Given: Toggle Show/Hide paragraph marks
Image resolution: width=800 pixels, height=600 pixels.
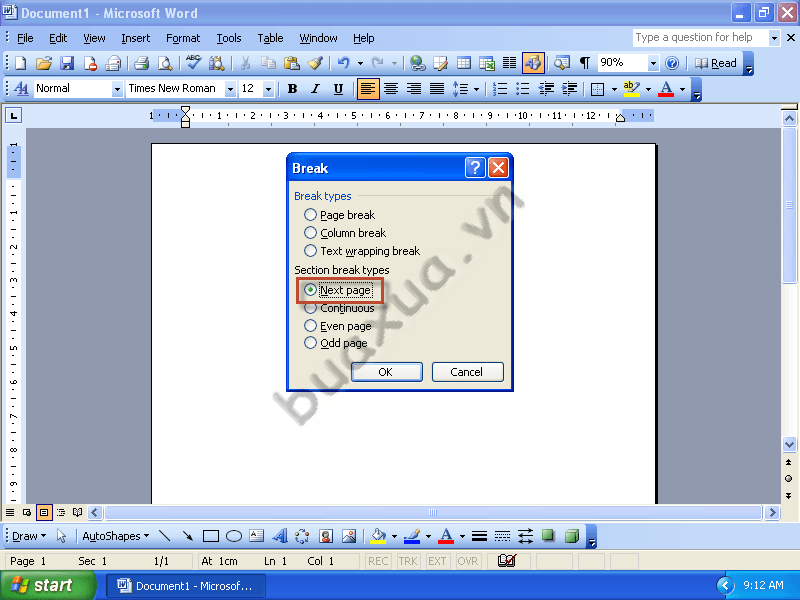Looking at the screenshot, I should [585, 63].
